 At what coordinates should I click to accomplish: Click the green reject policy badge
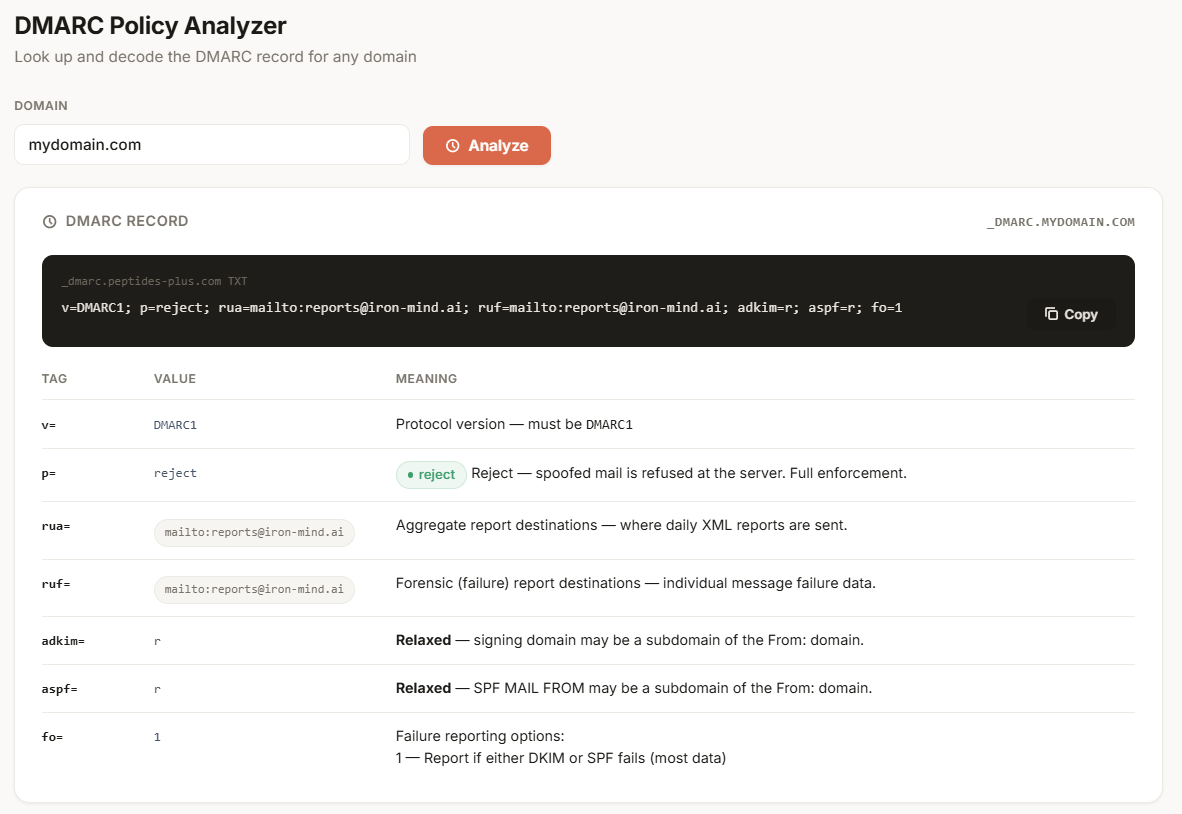point(431,475)
